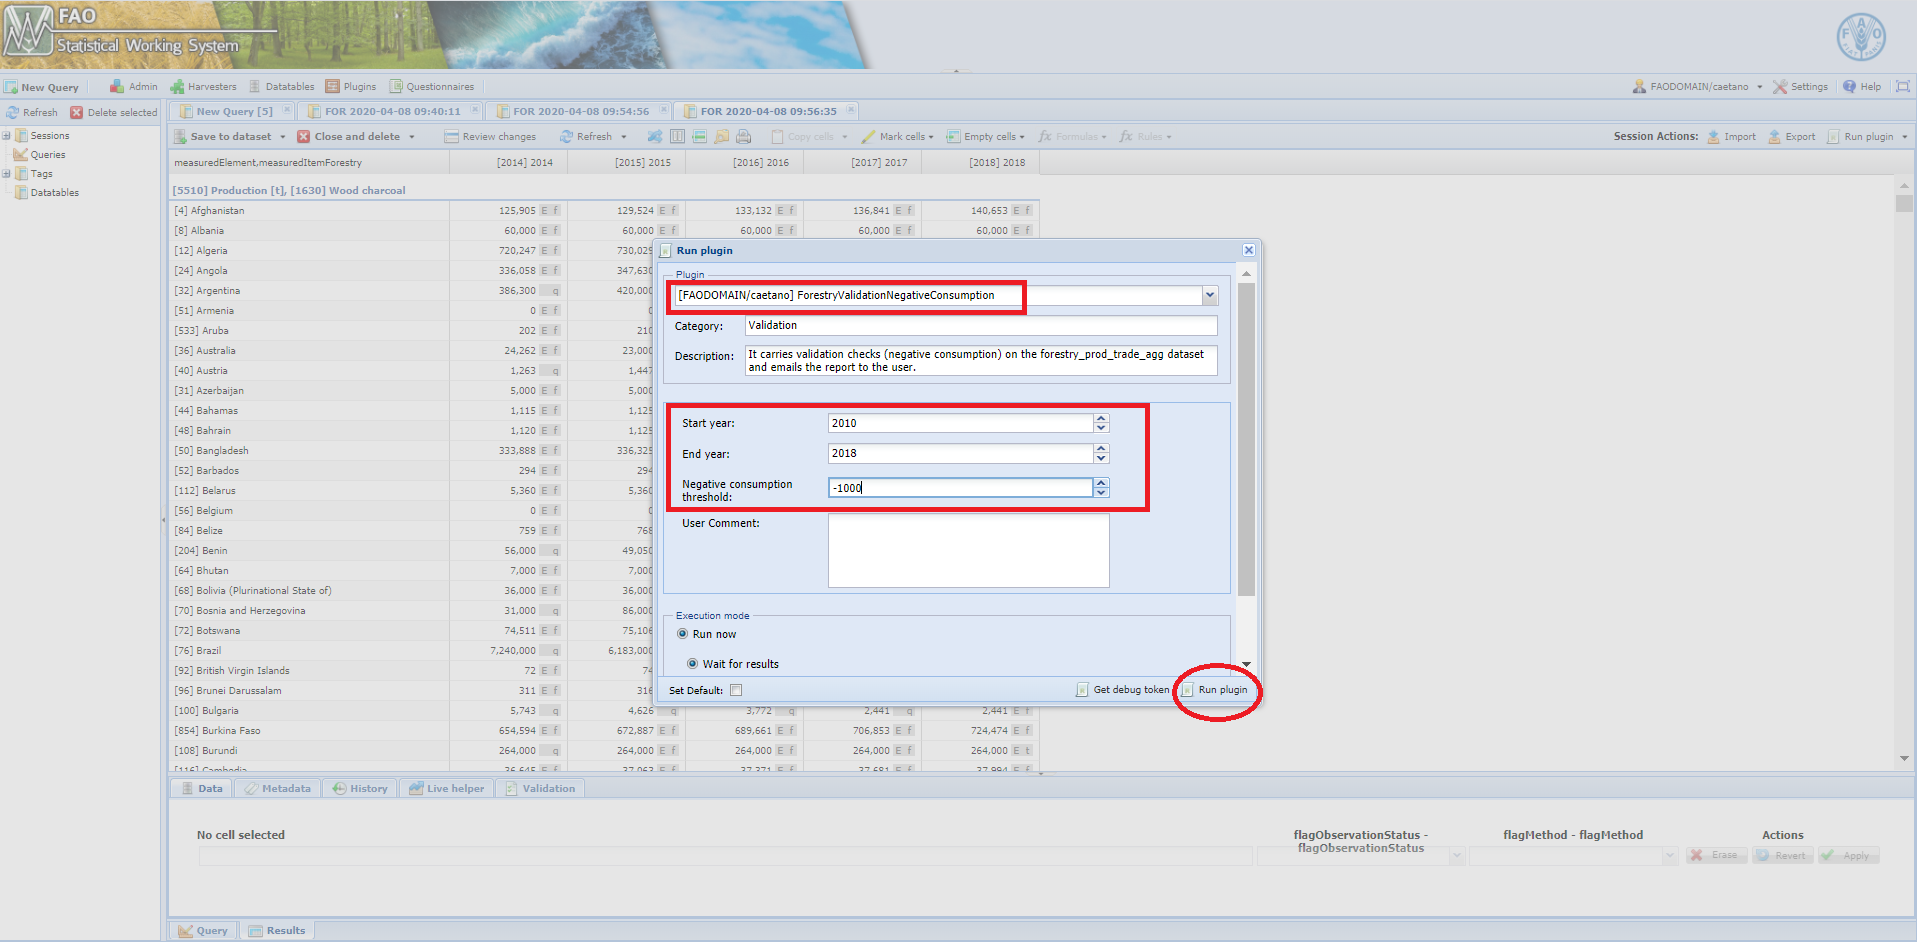Viewport: 1917px width, 942px height.
Task: Open Questionnaires from the top toolbar
Action: (x=431, y=86)
